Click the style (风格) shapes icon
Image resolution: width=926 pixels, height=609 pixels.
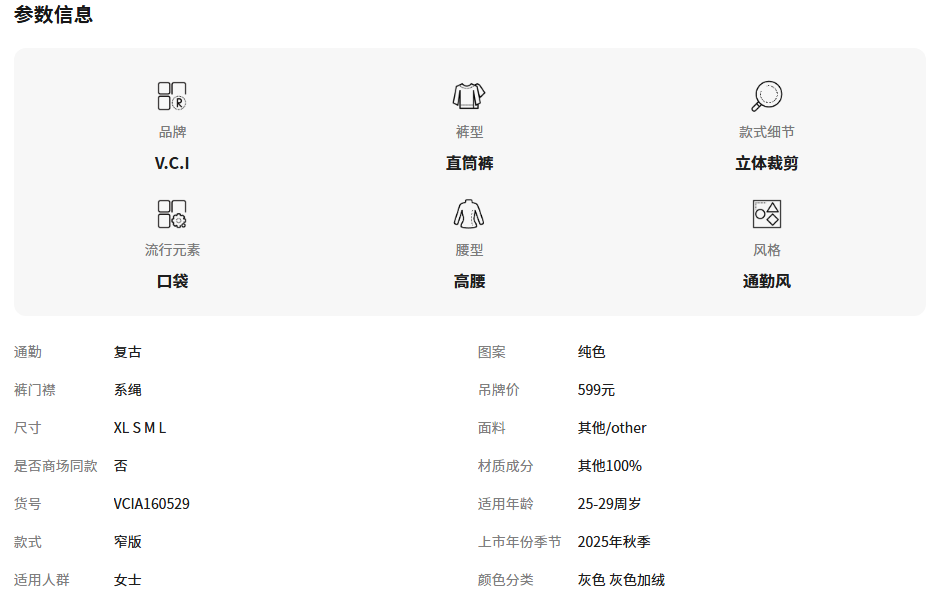pos(766,214)
